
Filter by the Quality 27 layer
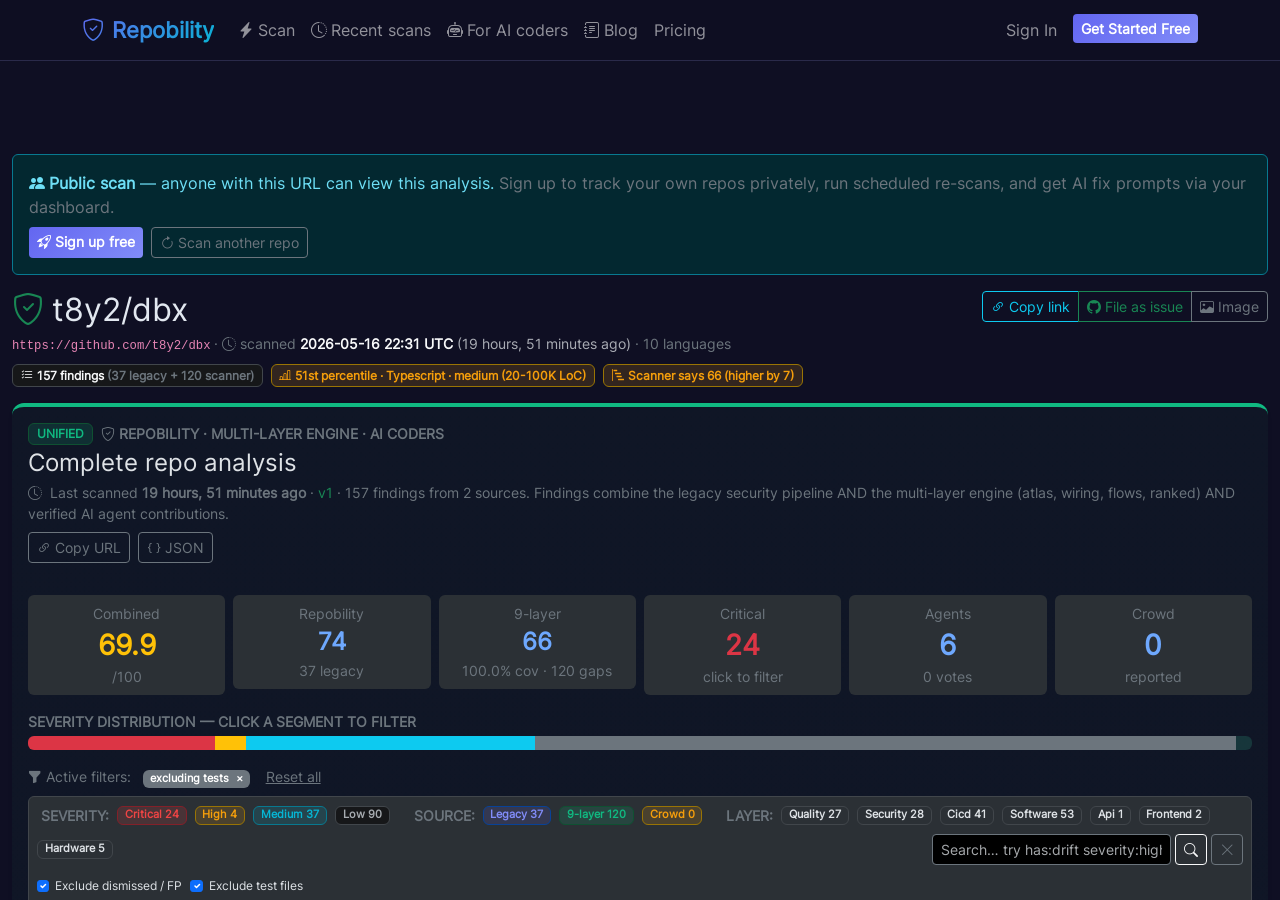point(815,815)
